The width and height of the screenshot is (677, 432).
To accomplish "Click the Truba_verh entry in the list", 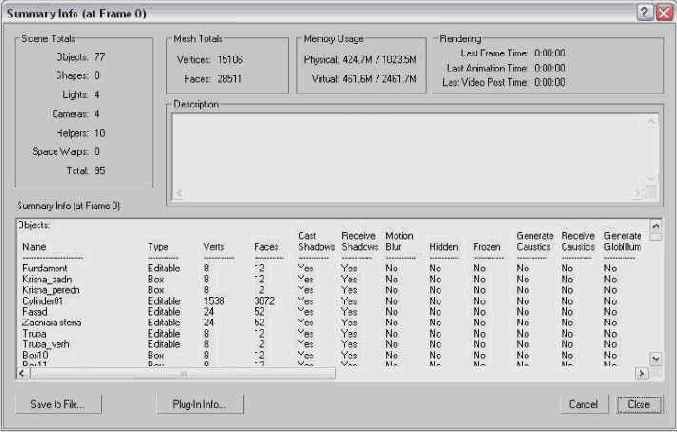I will click(45, 344).
